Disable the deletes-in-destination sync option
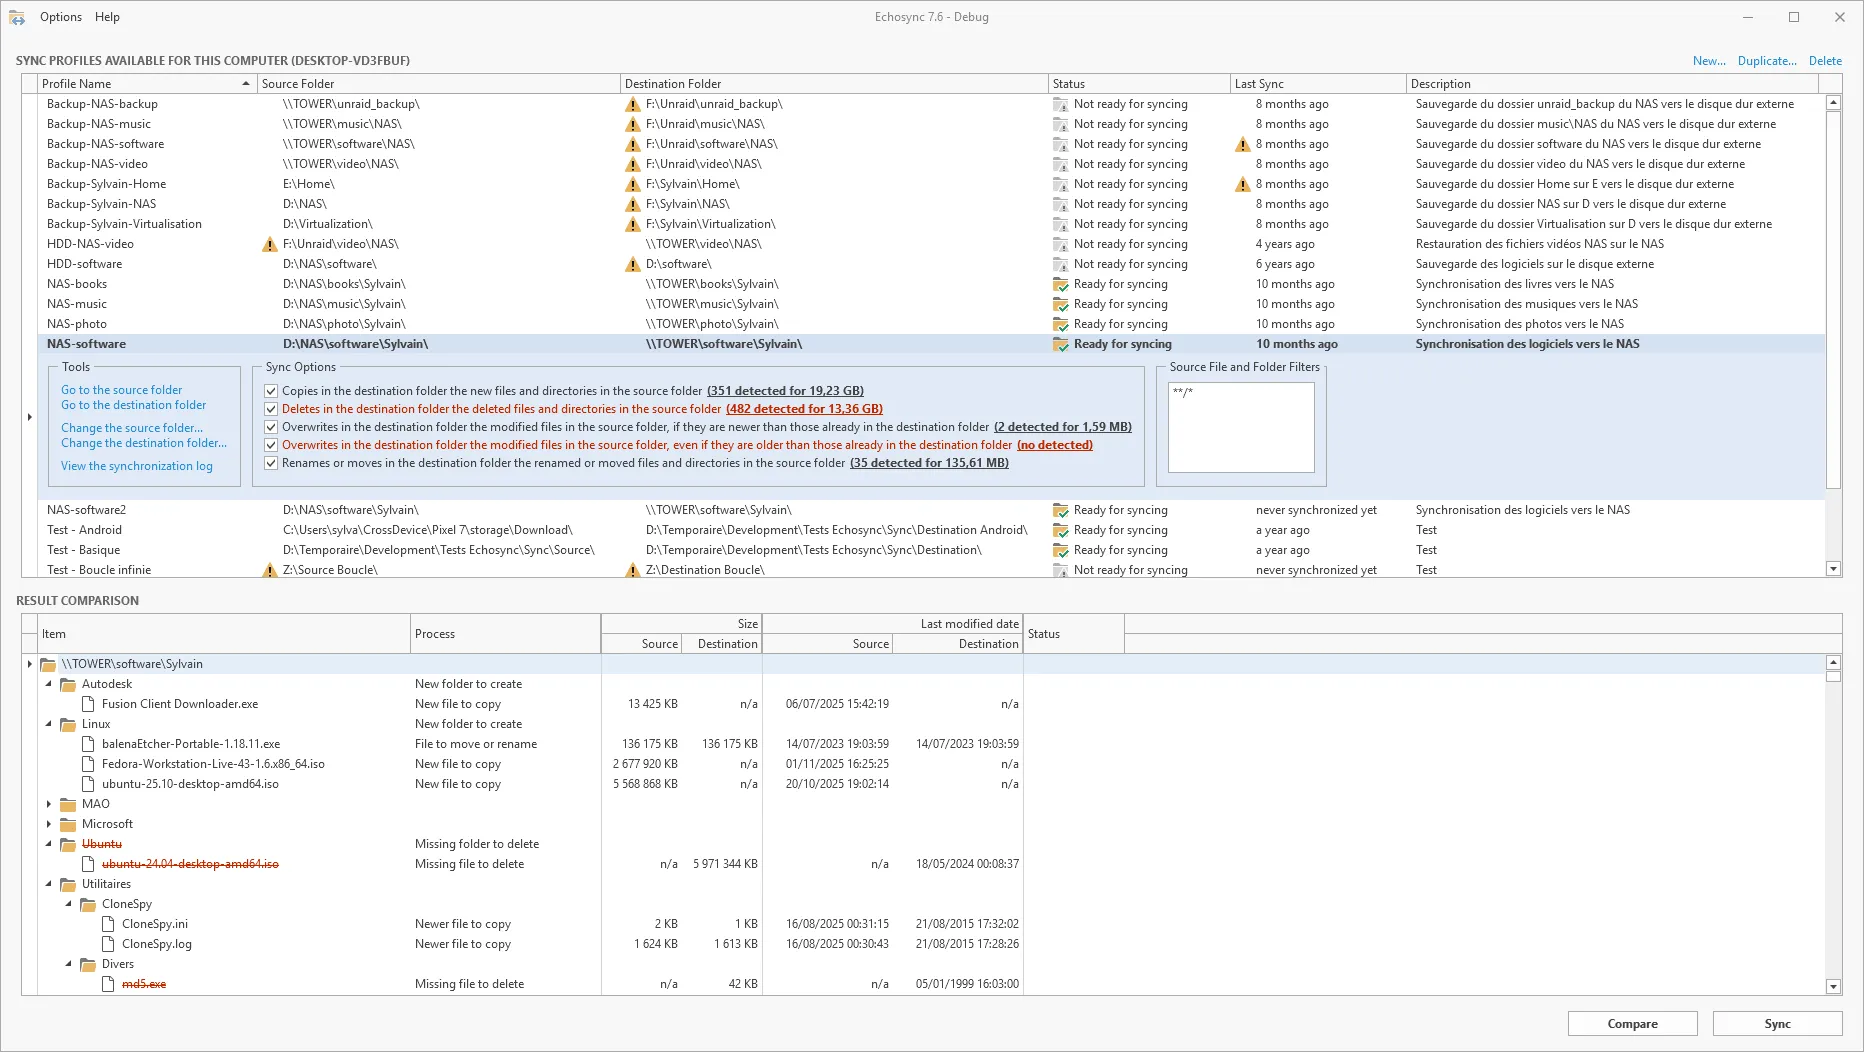Screen dimensions: 1864x1052 tap(271, 409)
